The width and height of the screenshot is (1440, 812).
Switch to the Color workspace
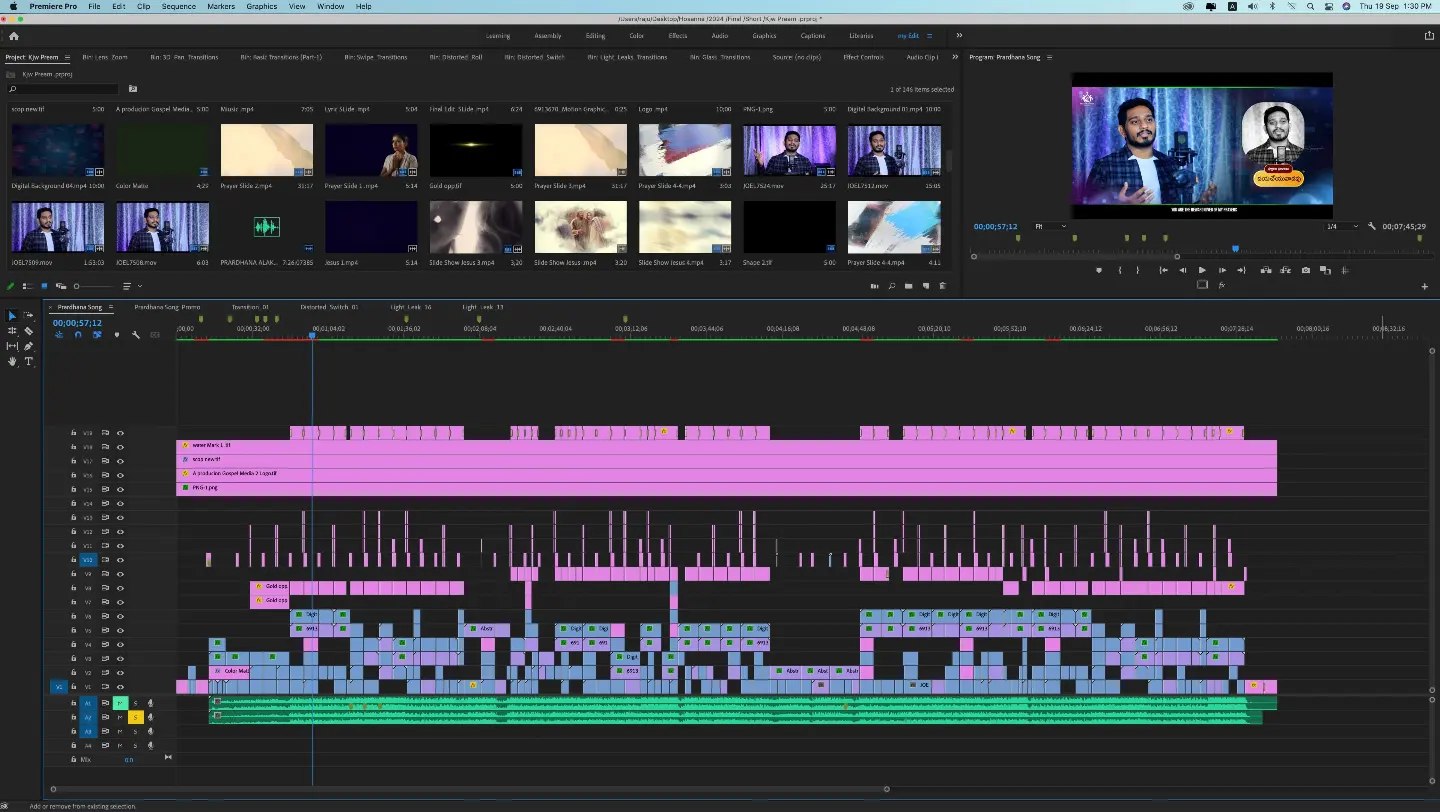click(x=636, y=36)
